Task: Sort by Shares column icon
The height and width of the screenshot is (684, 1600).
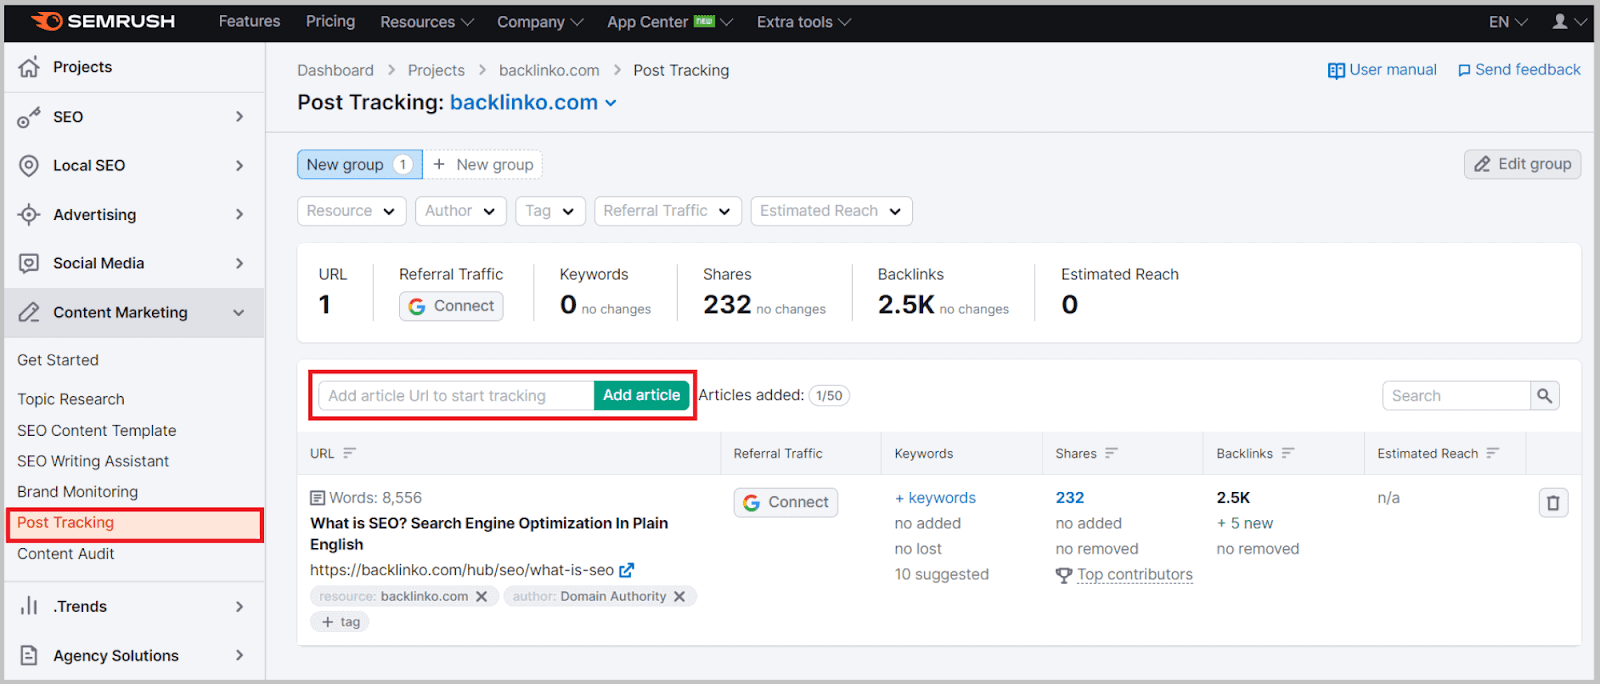Action: (x=1111, y=453)
